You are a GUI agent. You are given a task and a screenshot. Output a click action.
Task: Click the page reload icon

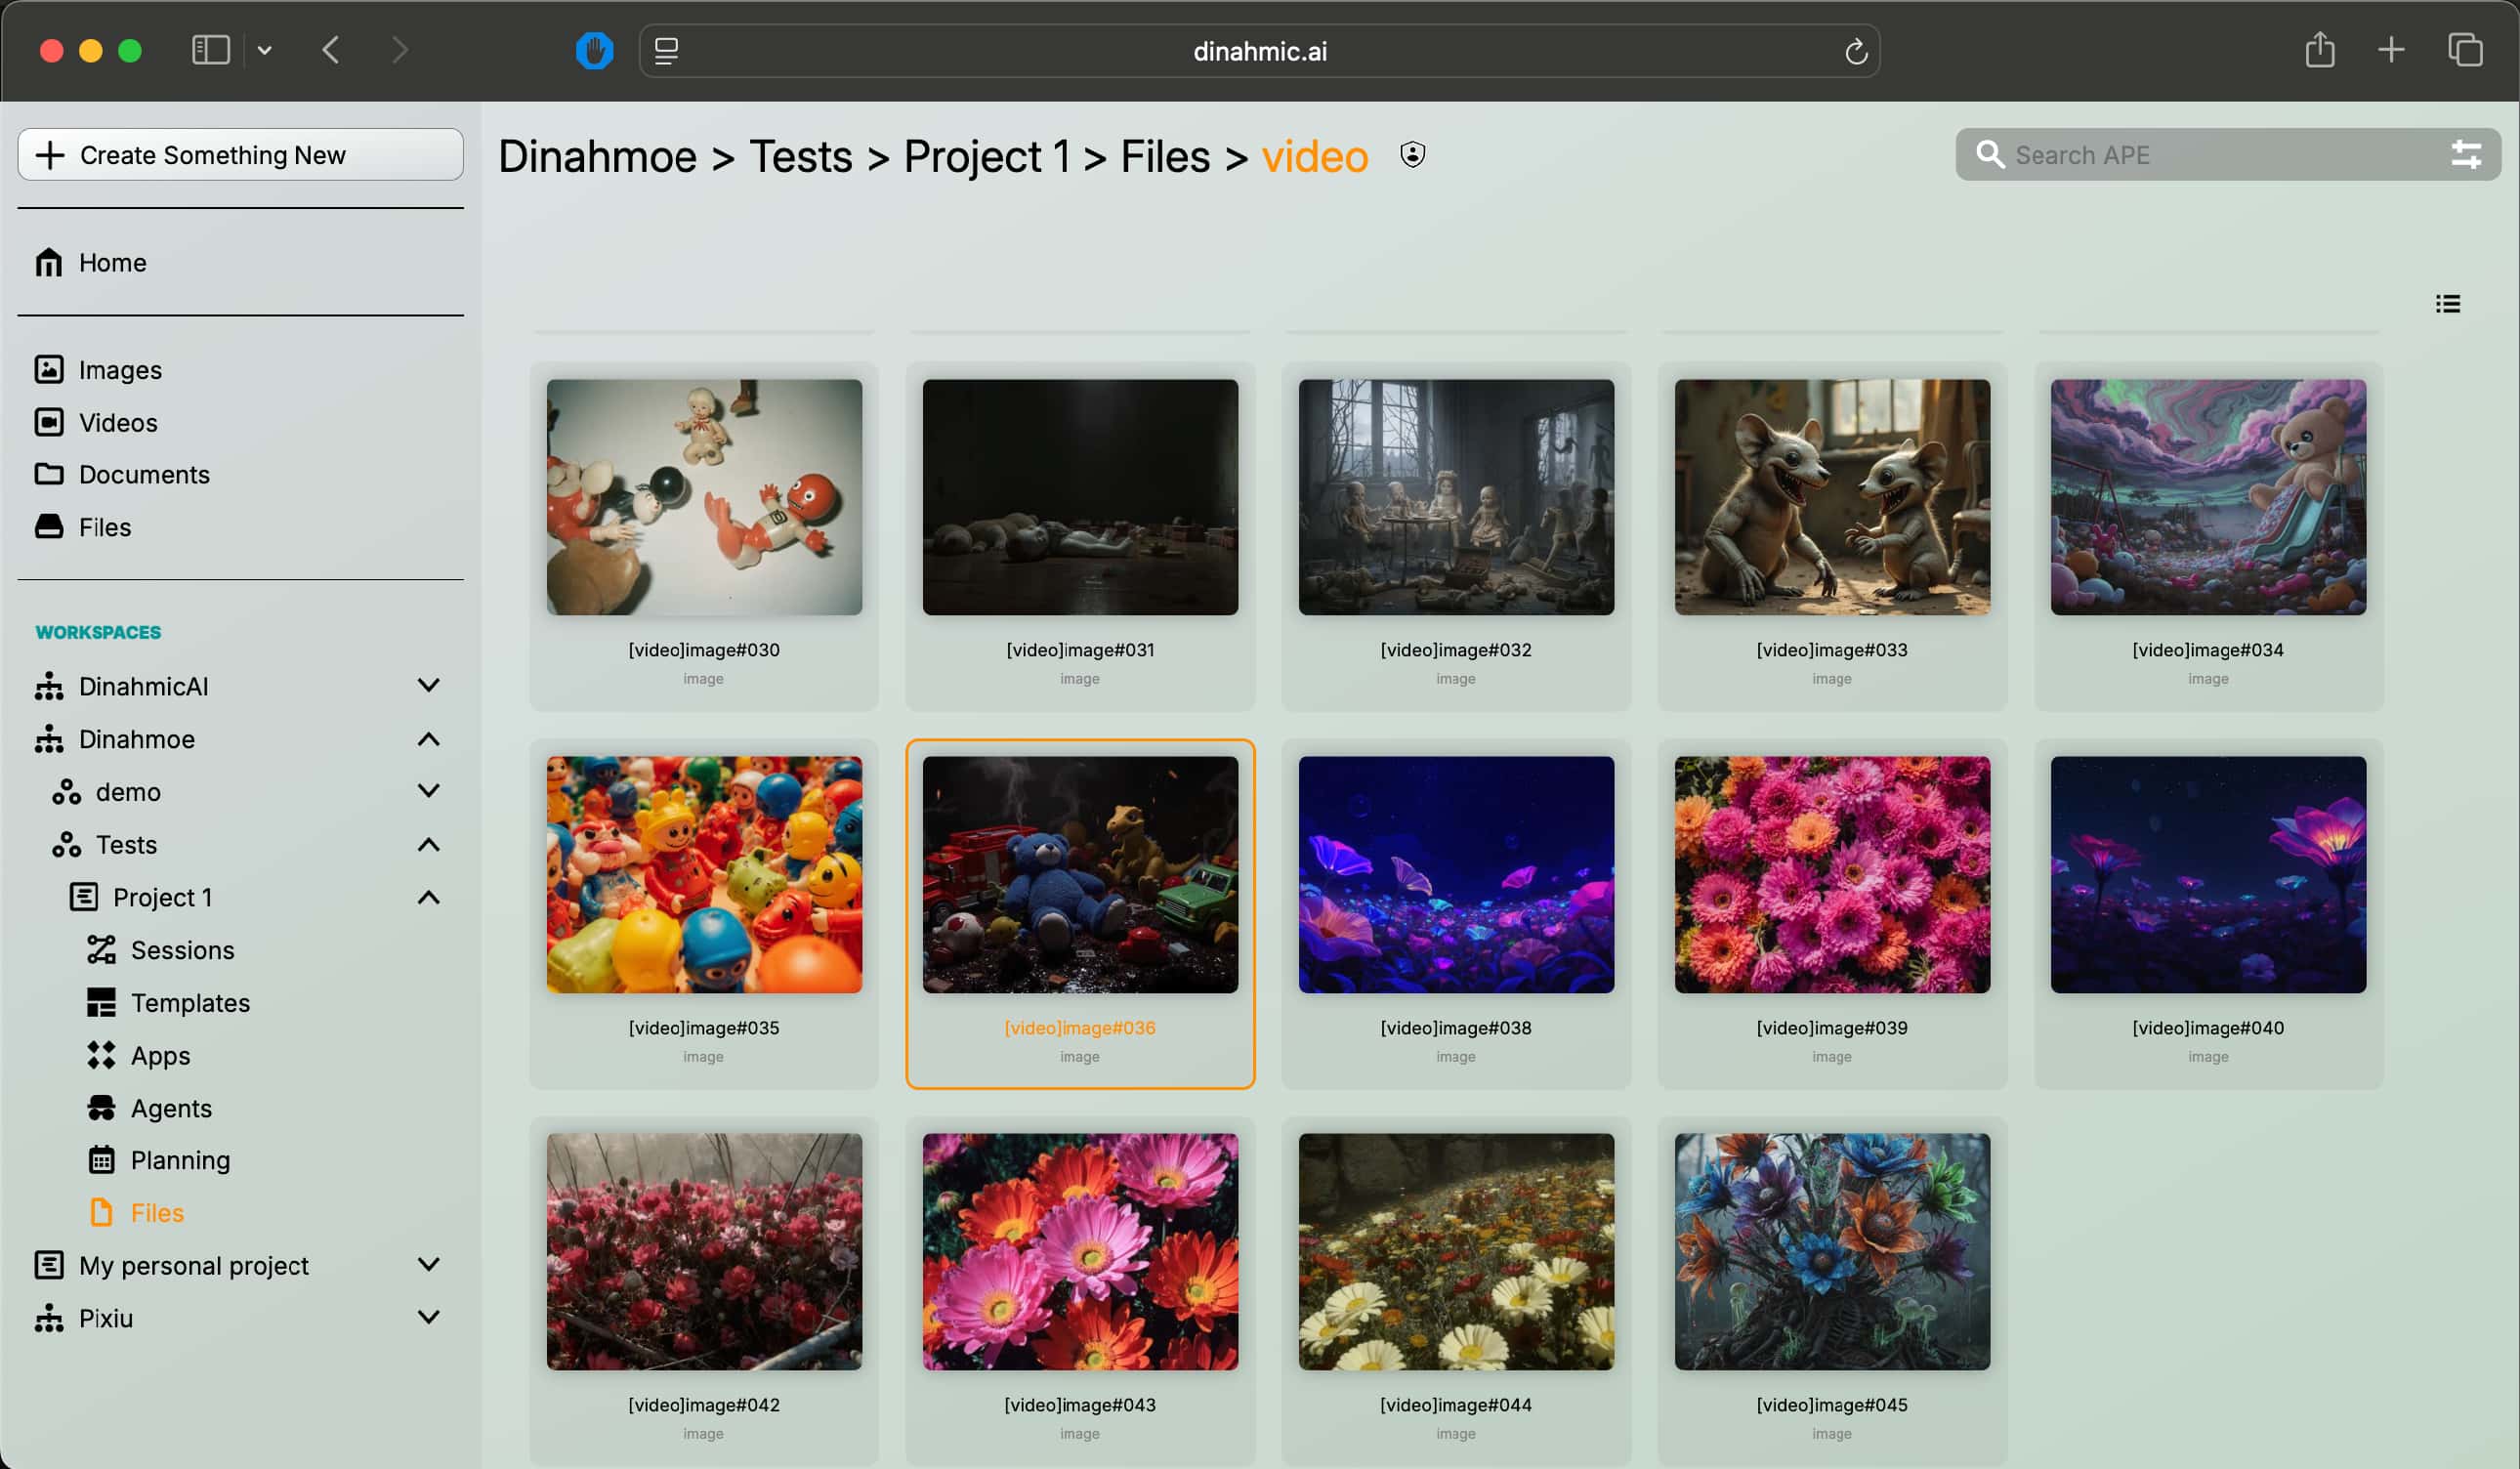1855,52
